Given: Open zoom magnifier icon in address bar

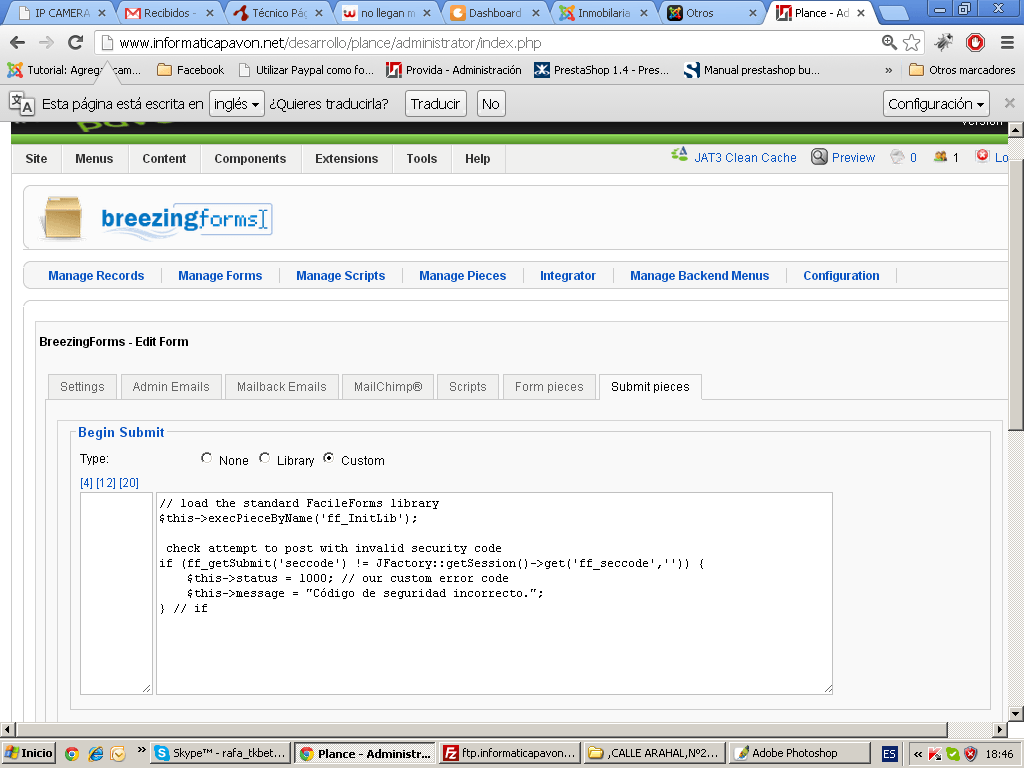Looking at the screenshot, I should coord(889,42).
